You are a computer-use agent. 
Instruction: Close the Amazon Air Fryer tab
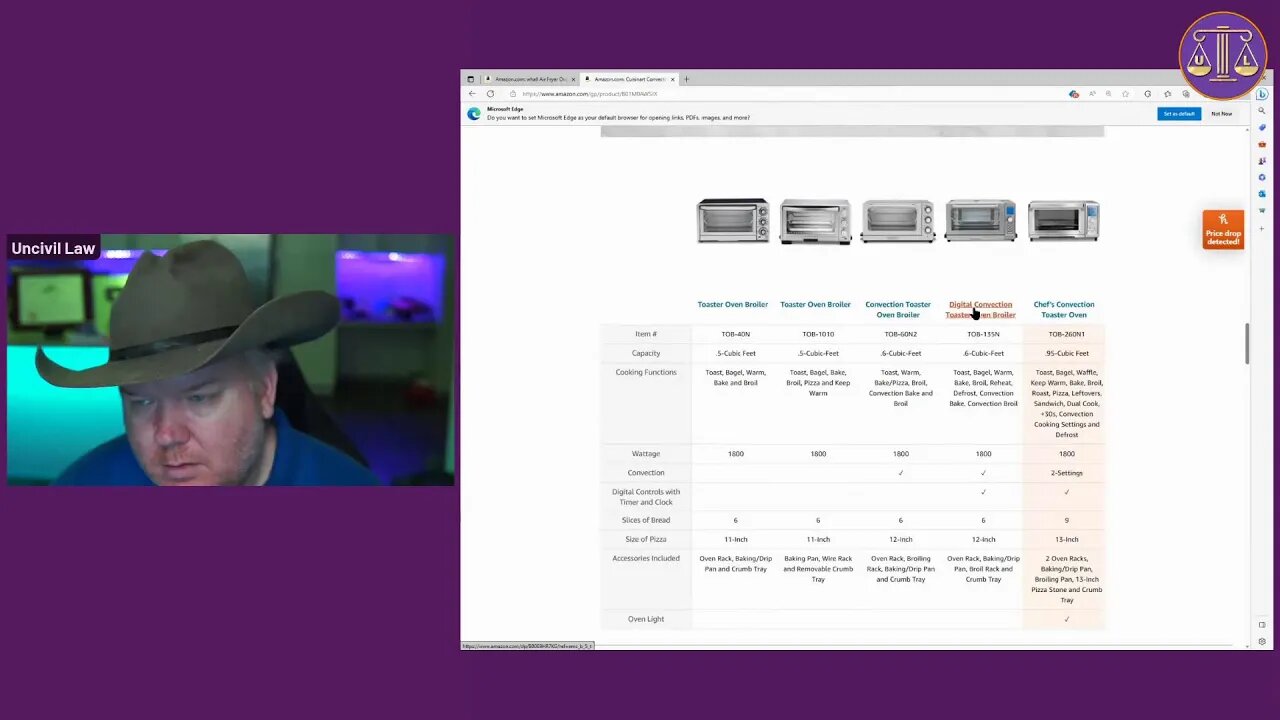tap(573, 79)
